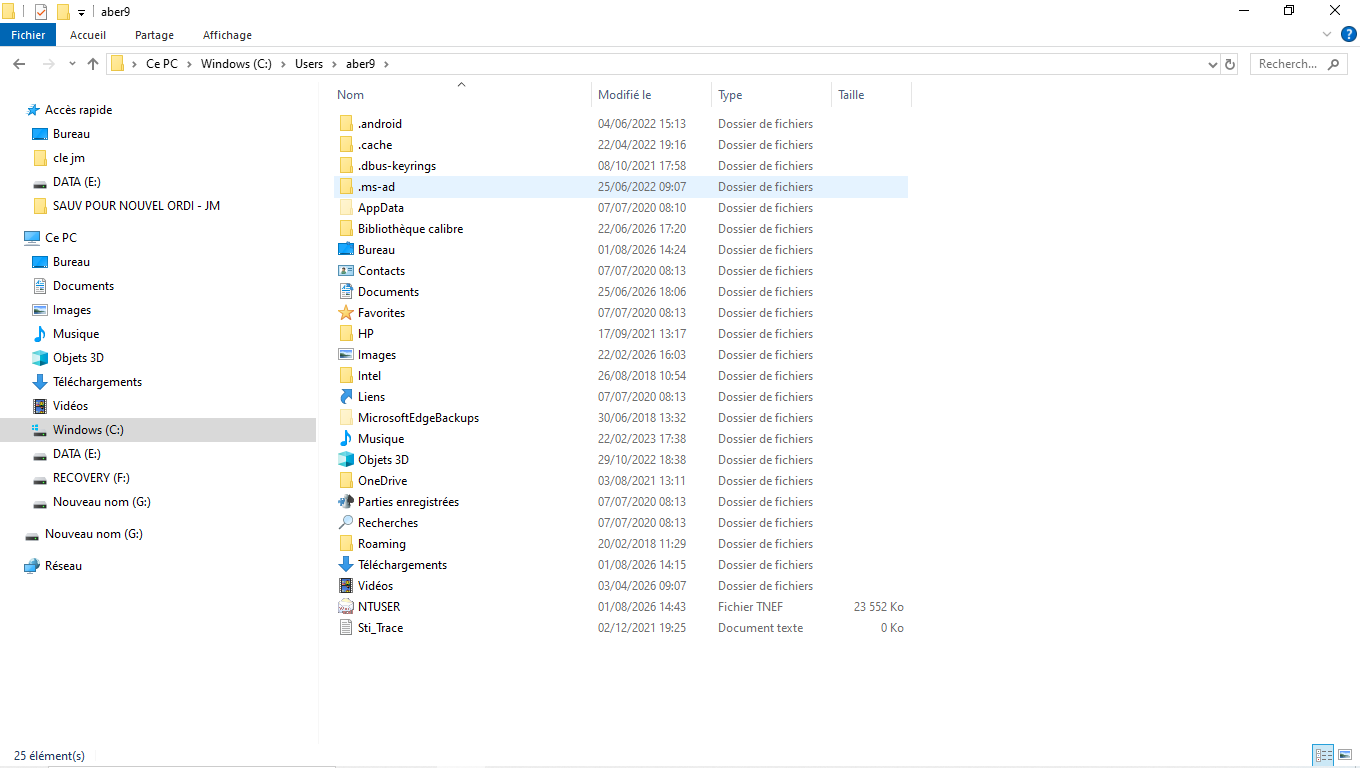The width and height of the screenshot is (1360, 768).
Task: Click the Up one level arrow
Action: click(93, 64)
